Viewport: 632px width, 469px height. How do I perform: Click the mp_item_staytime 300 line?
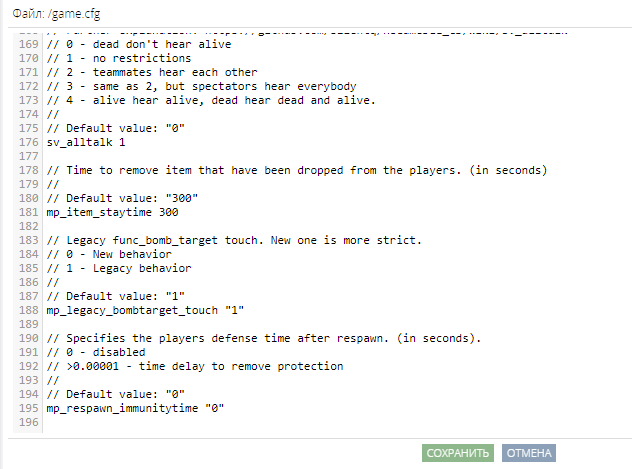click(112, 212)
